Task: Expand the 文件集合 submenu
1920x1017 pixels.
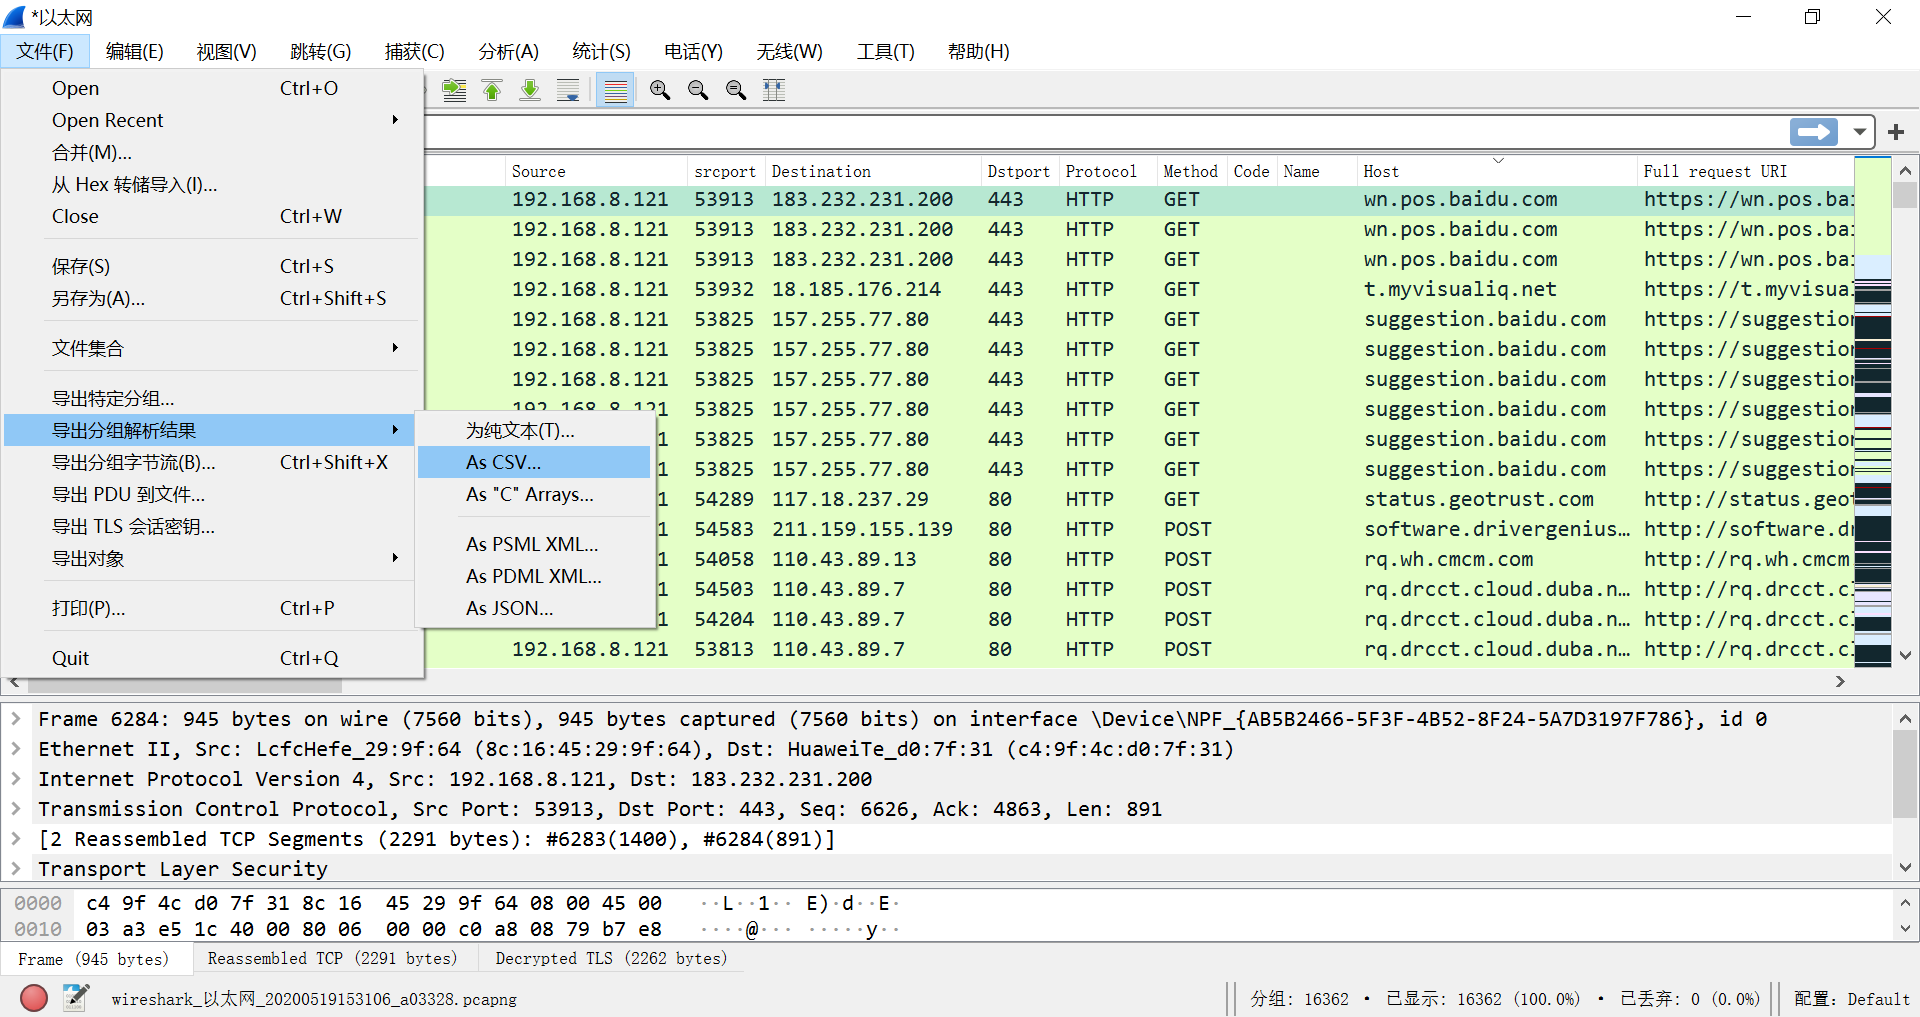Action: tap(210, 348)
